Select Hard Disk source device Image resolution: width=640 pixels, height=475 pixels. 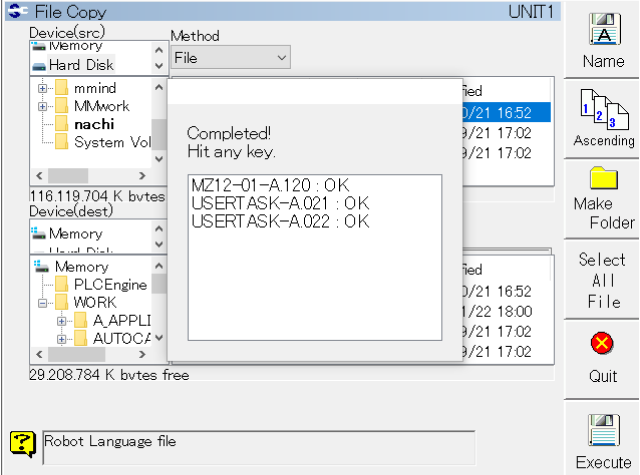tap(78, 65)
